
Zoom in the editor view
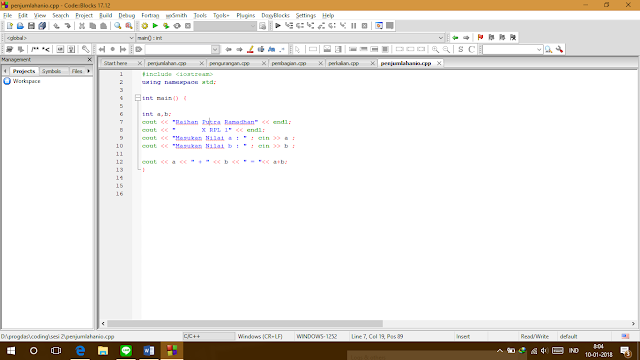436,49
